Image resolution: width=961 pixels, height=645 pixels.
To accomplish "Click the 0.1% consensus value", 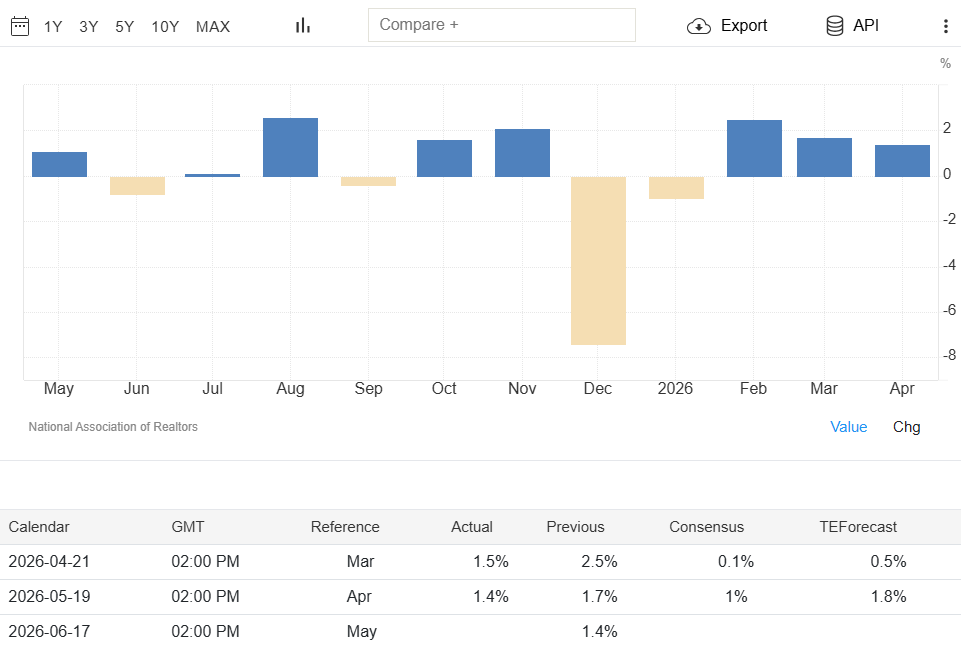I will coord(736,562).
